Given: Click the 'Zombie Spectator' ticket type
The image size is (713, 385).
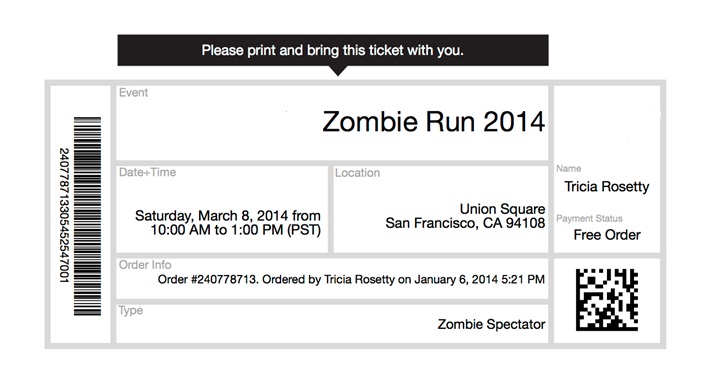Looking at the screenshot, I should [x=491, y=325].
